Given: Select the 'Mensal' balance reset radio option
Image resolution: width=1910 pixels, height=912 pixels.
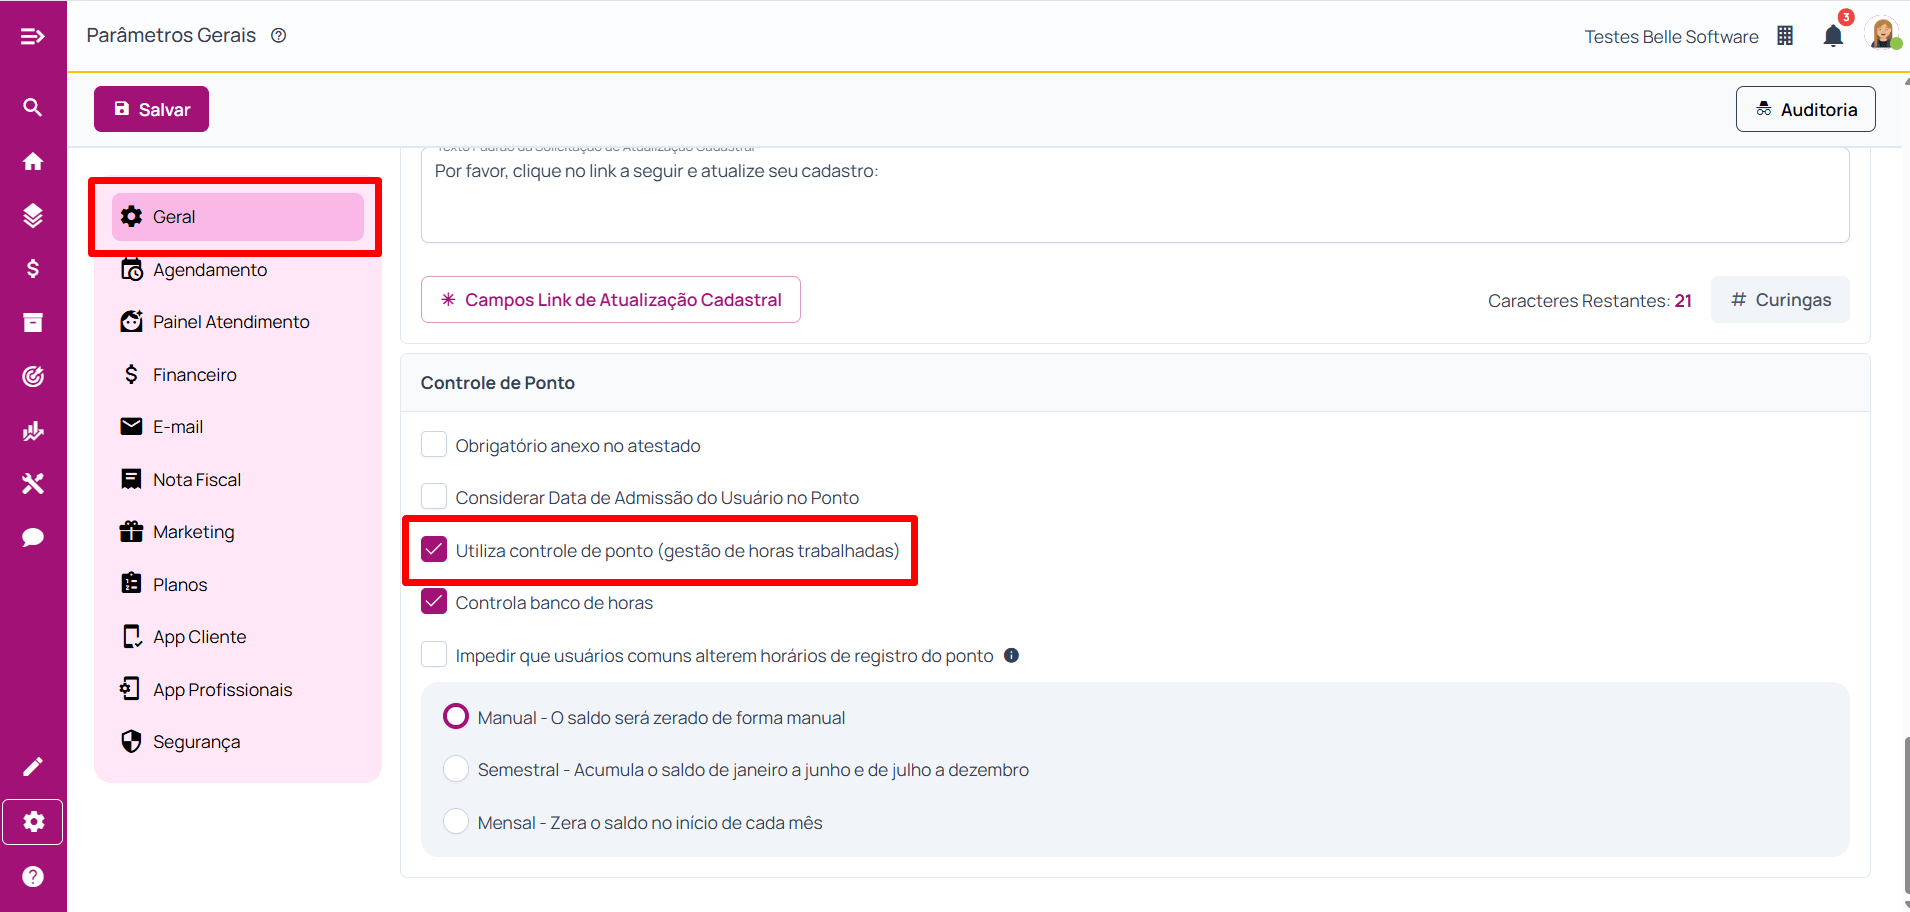Looking at the screenshot, I should pyautogui.click(x=456, y=822).
